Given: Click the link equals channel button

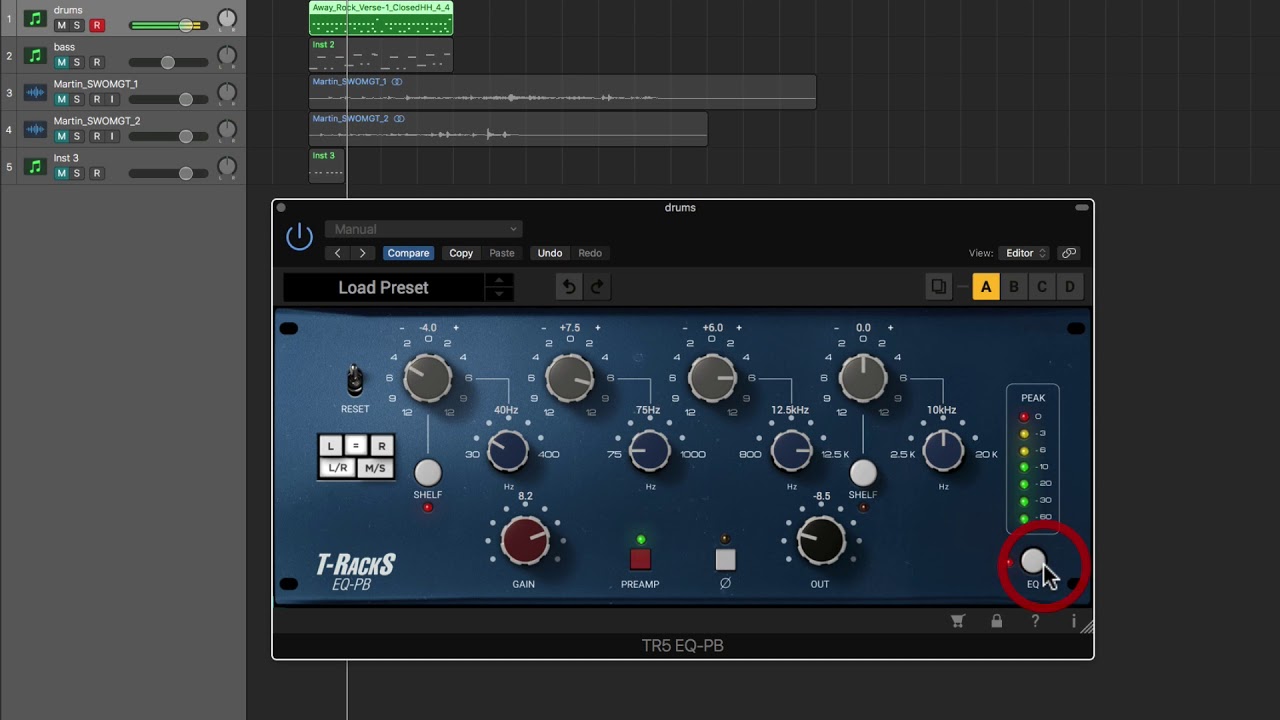Looking at the screenshot, I should (356, 446).
